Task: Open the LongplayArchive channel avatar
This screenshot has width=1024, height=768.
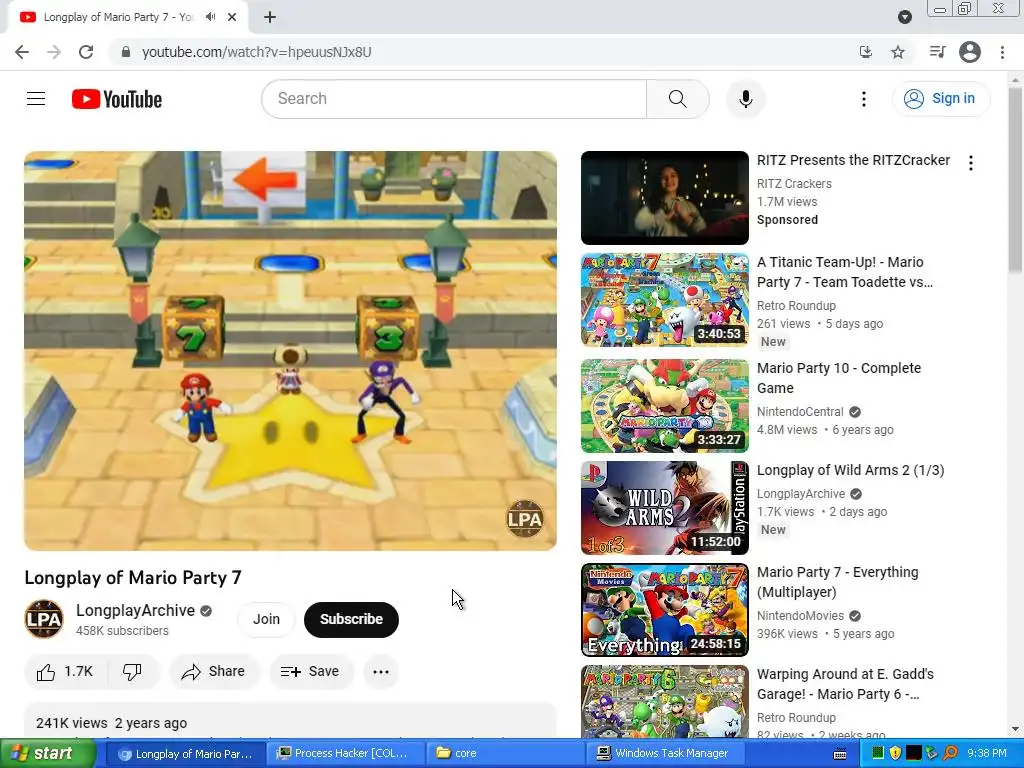Action: click(44, 618)
